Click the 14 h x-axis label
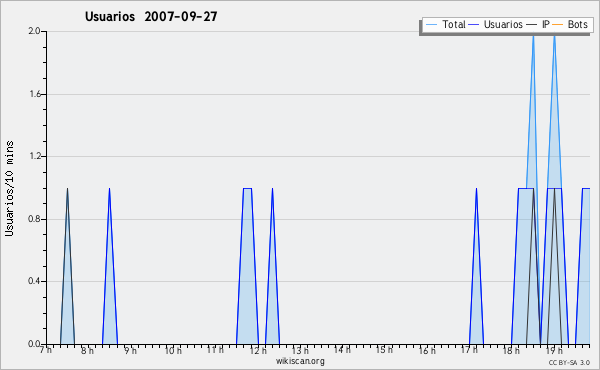 point(342,350)
